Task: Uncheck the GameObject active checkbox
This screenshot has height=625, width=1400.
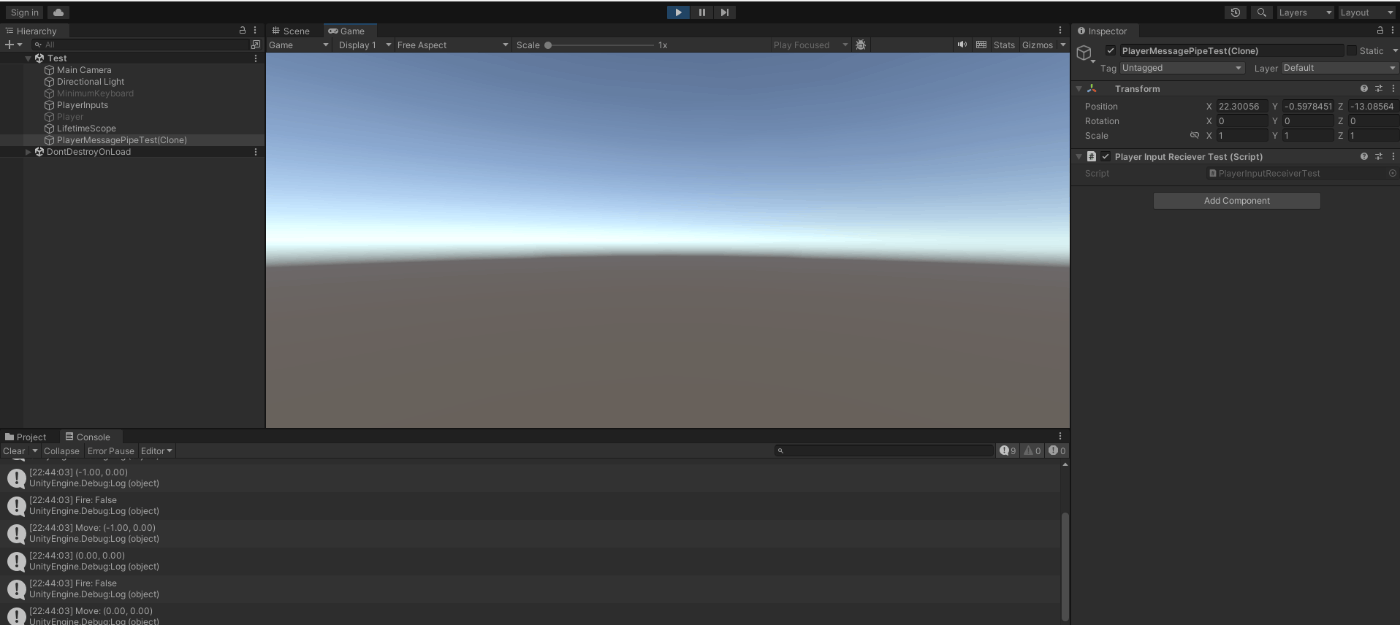Action: [x=1110, y=51]
